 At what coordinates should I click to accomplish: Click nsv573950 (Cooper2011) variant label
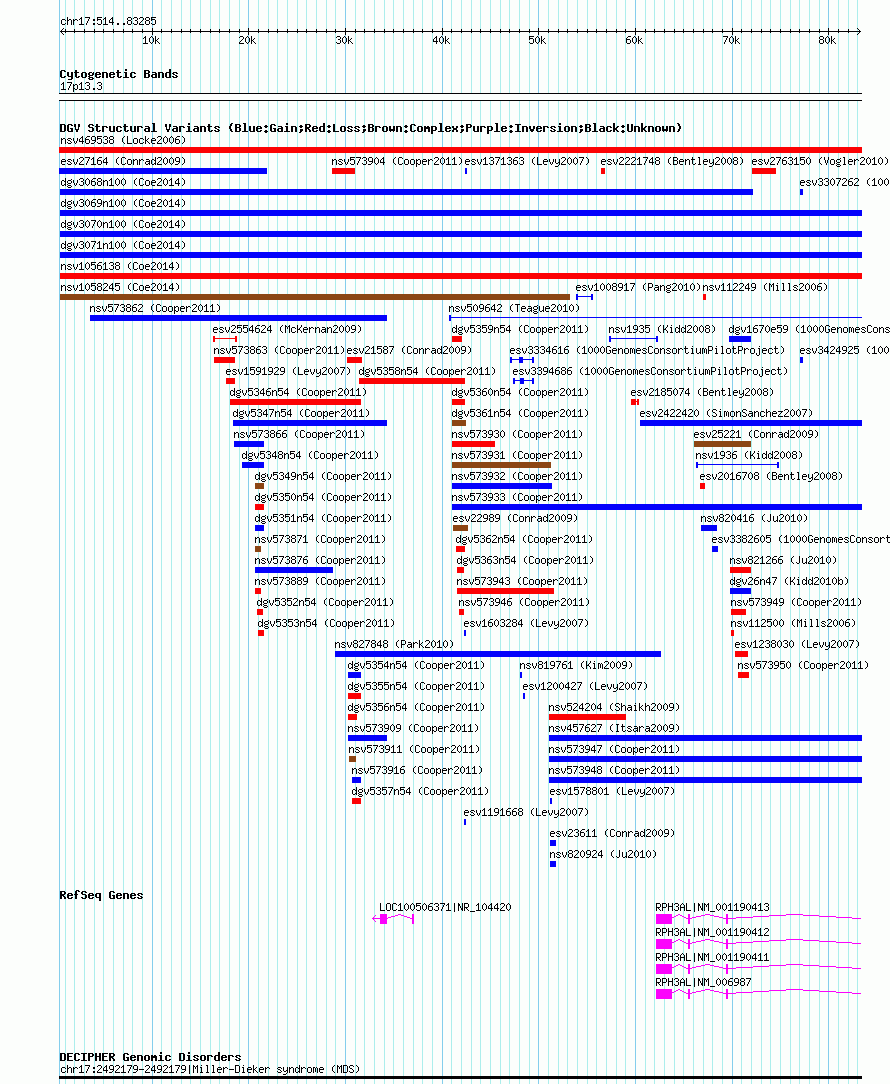(x=803, y=665)
